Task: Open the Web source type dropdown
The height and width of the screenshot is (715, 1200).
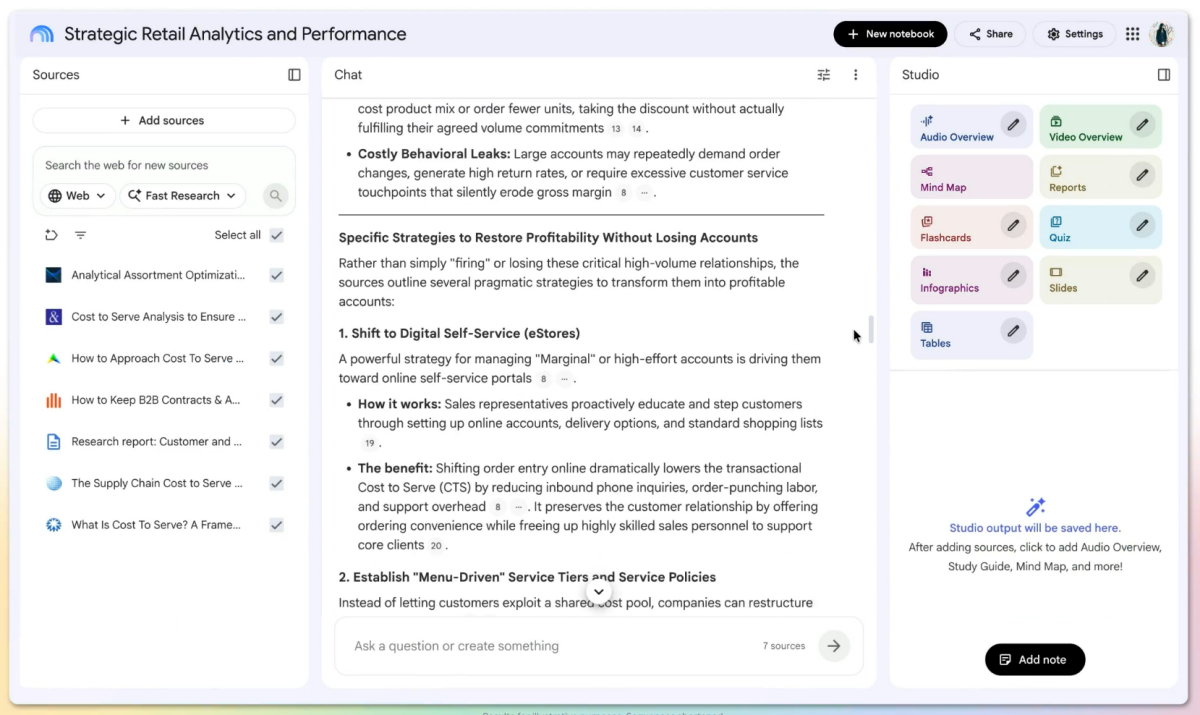Action: pos(77,196)
